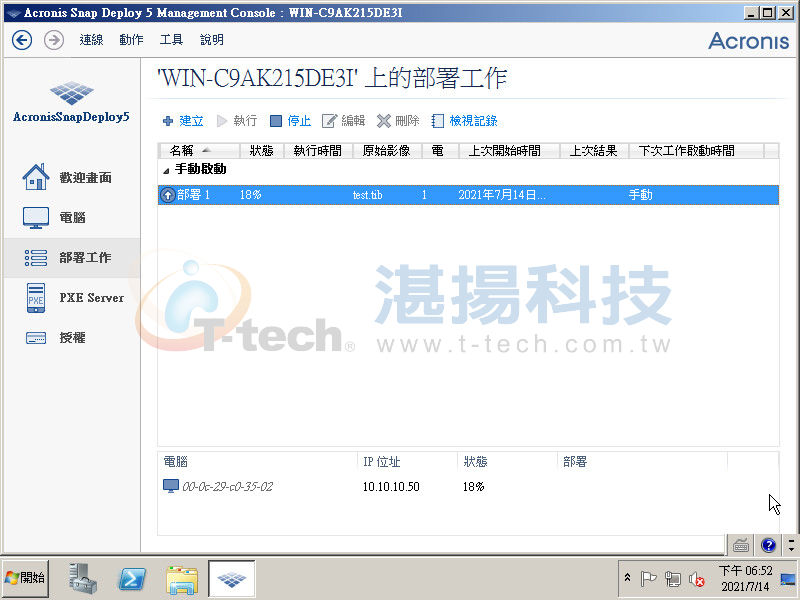This screenshot has height=600, width=800.
Task: Open the 歡迎畫面 home page
Action: [71, 178]
